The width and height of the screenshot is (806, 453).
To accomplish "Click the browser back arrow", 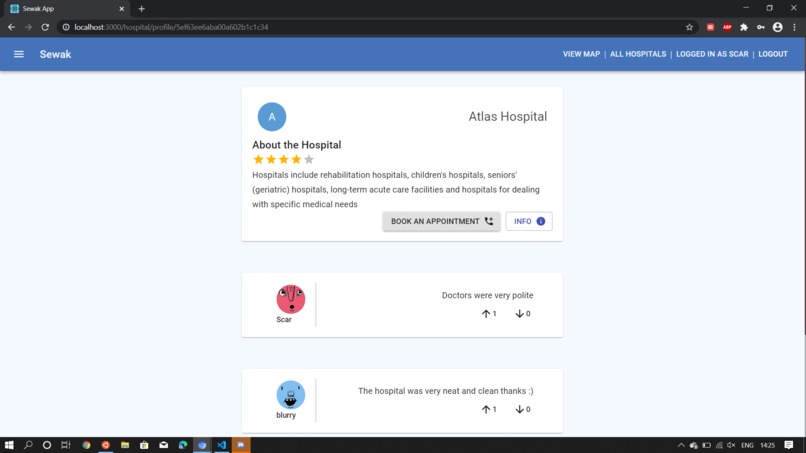I will coord(11,27).
